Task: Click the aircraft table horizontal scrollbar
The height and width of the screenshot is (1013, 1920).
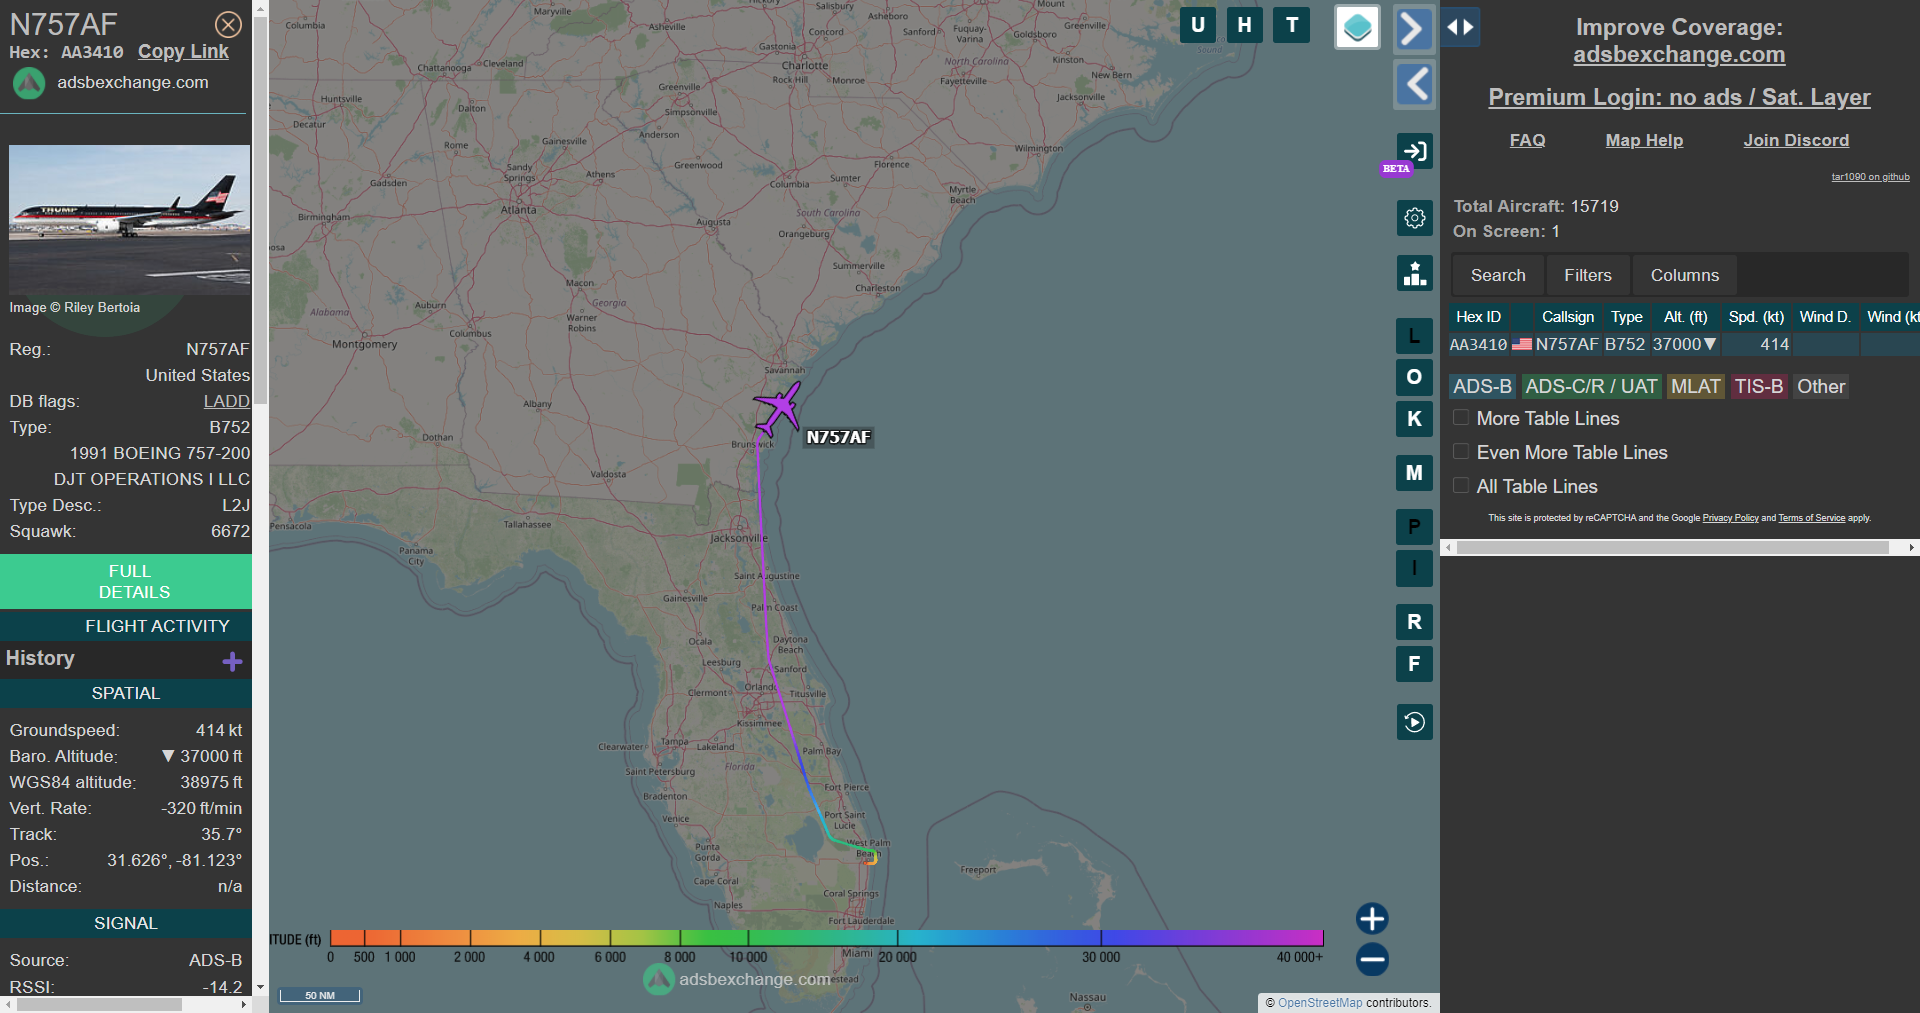Action: (1673, 547)
